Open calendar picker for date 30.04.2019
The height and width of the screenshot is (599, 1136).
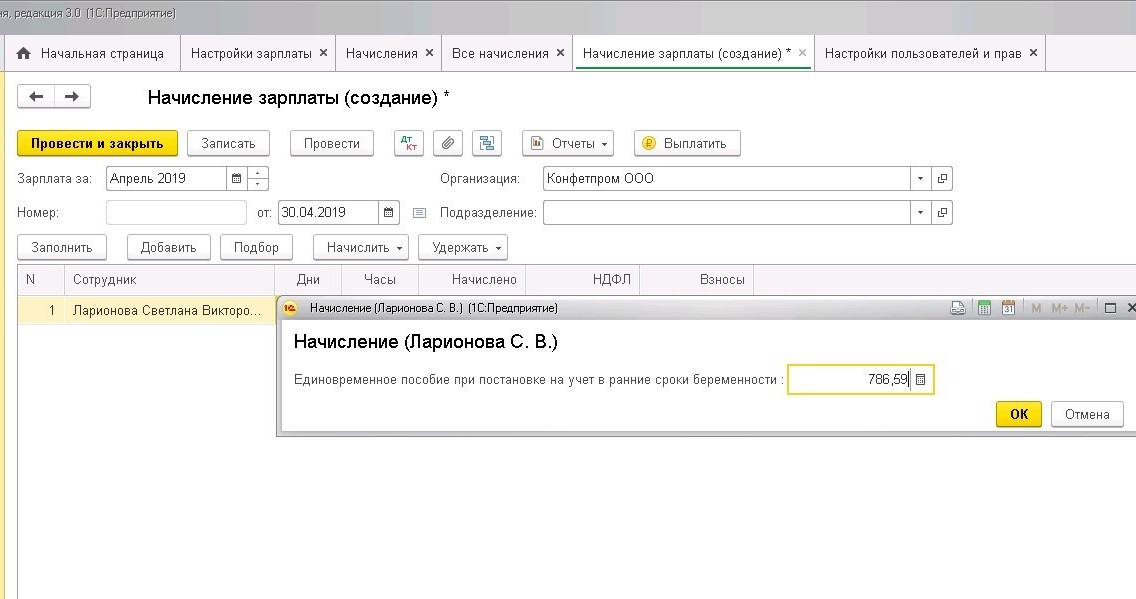coord(389,212)
